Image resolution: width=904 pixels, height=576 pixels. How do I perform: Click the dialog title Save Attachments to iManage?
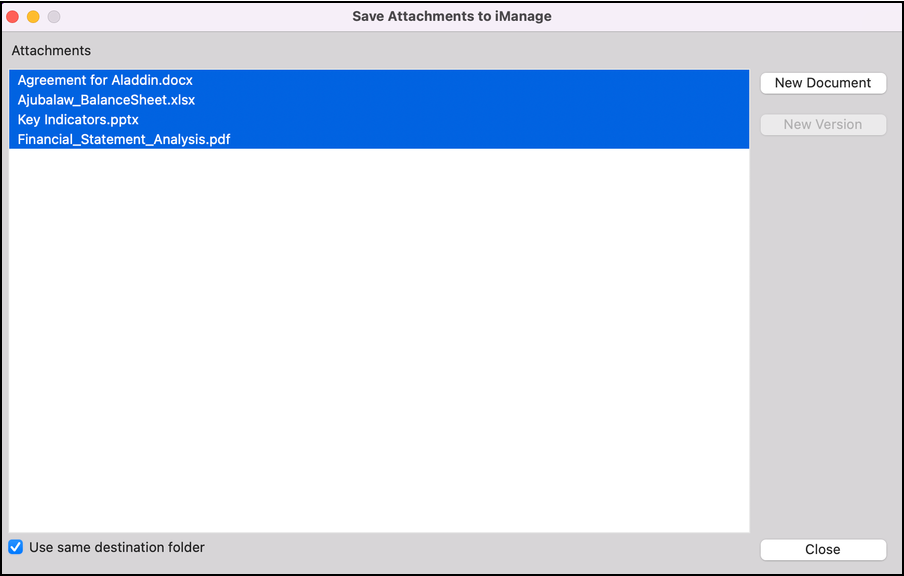[x=451, y=16]
